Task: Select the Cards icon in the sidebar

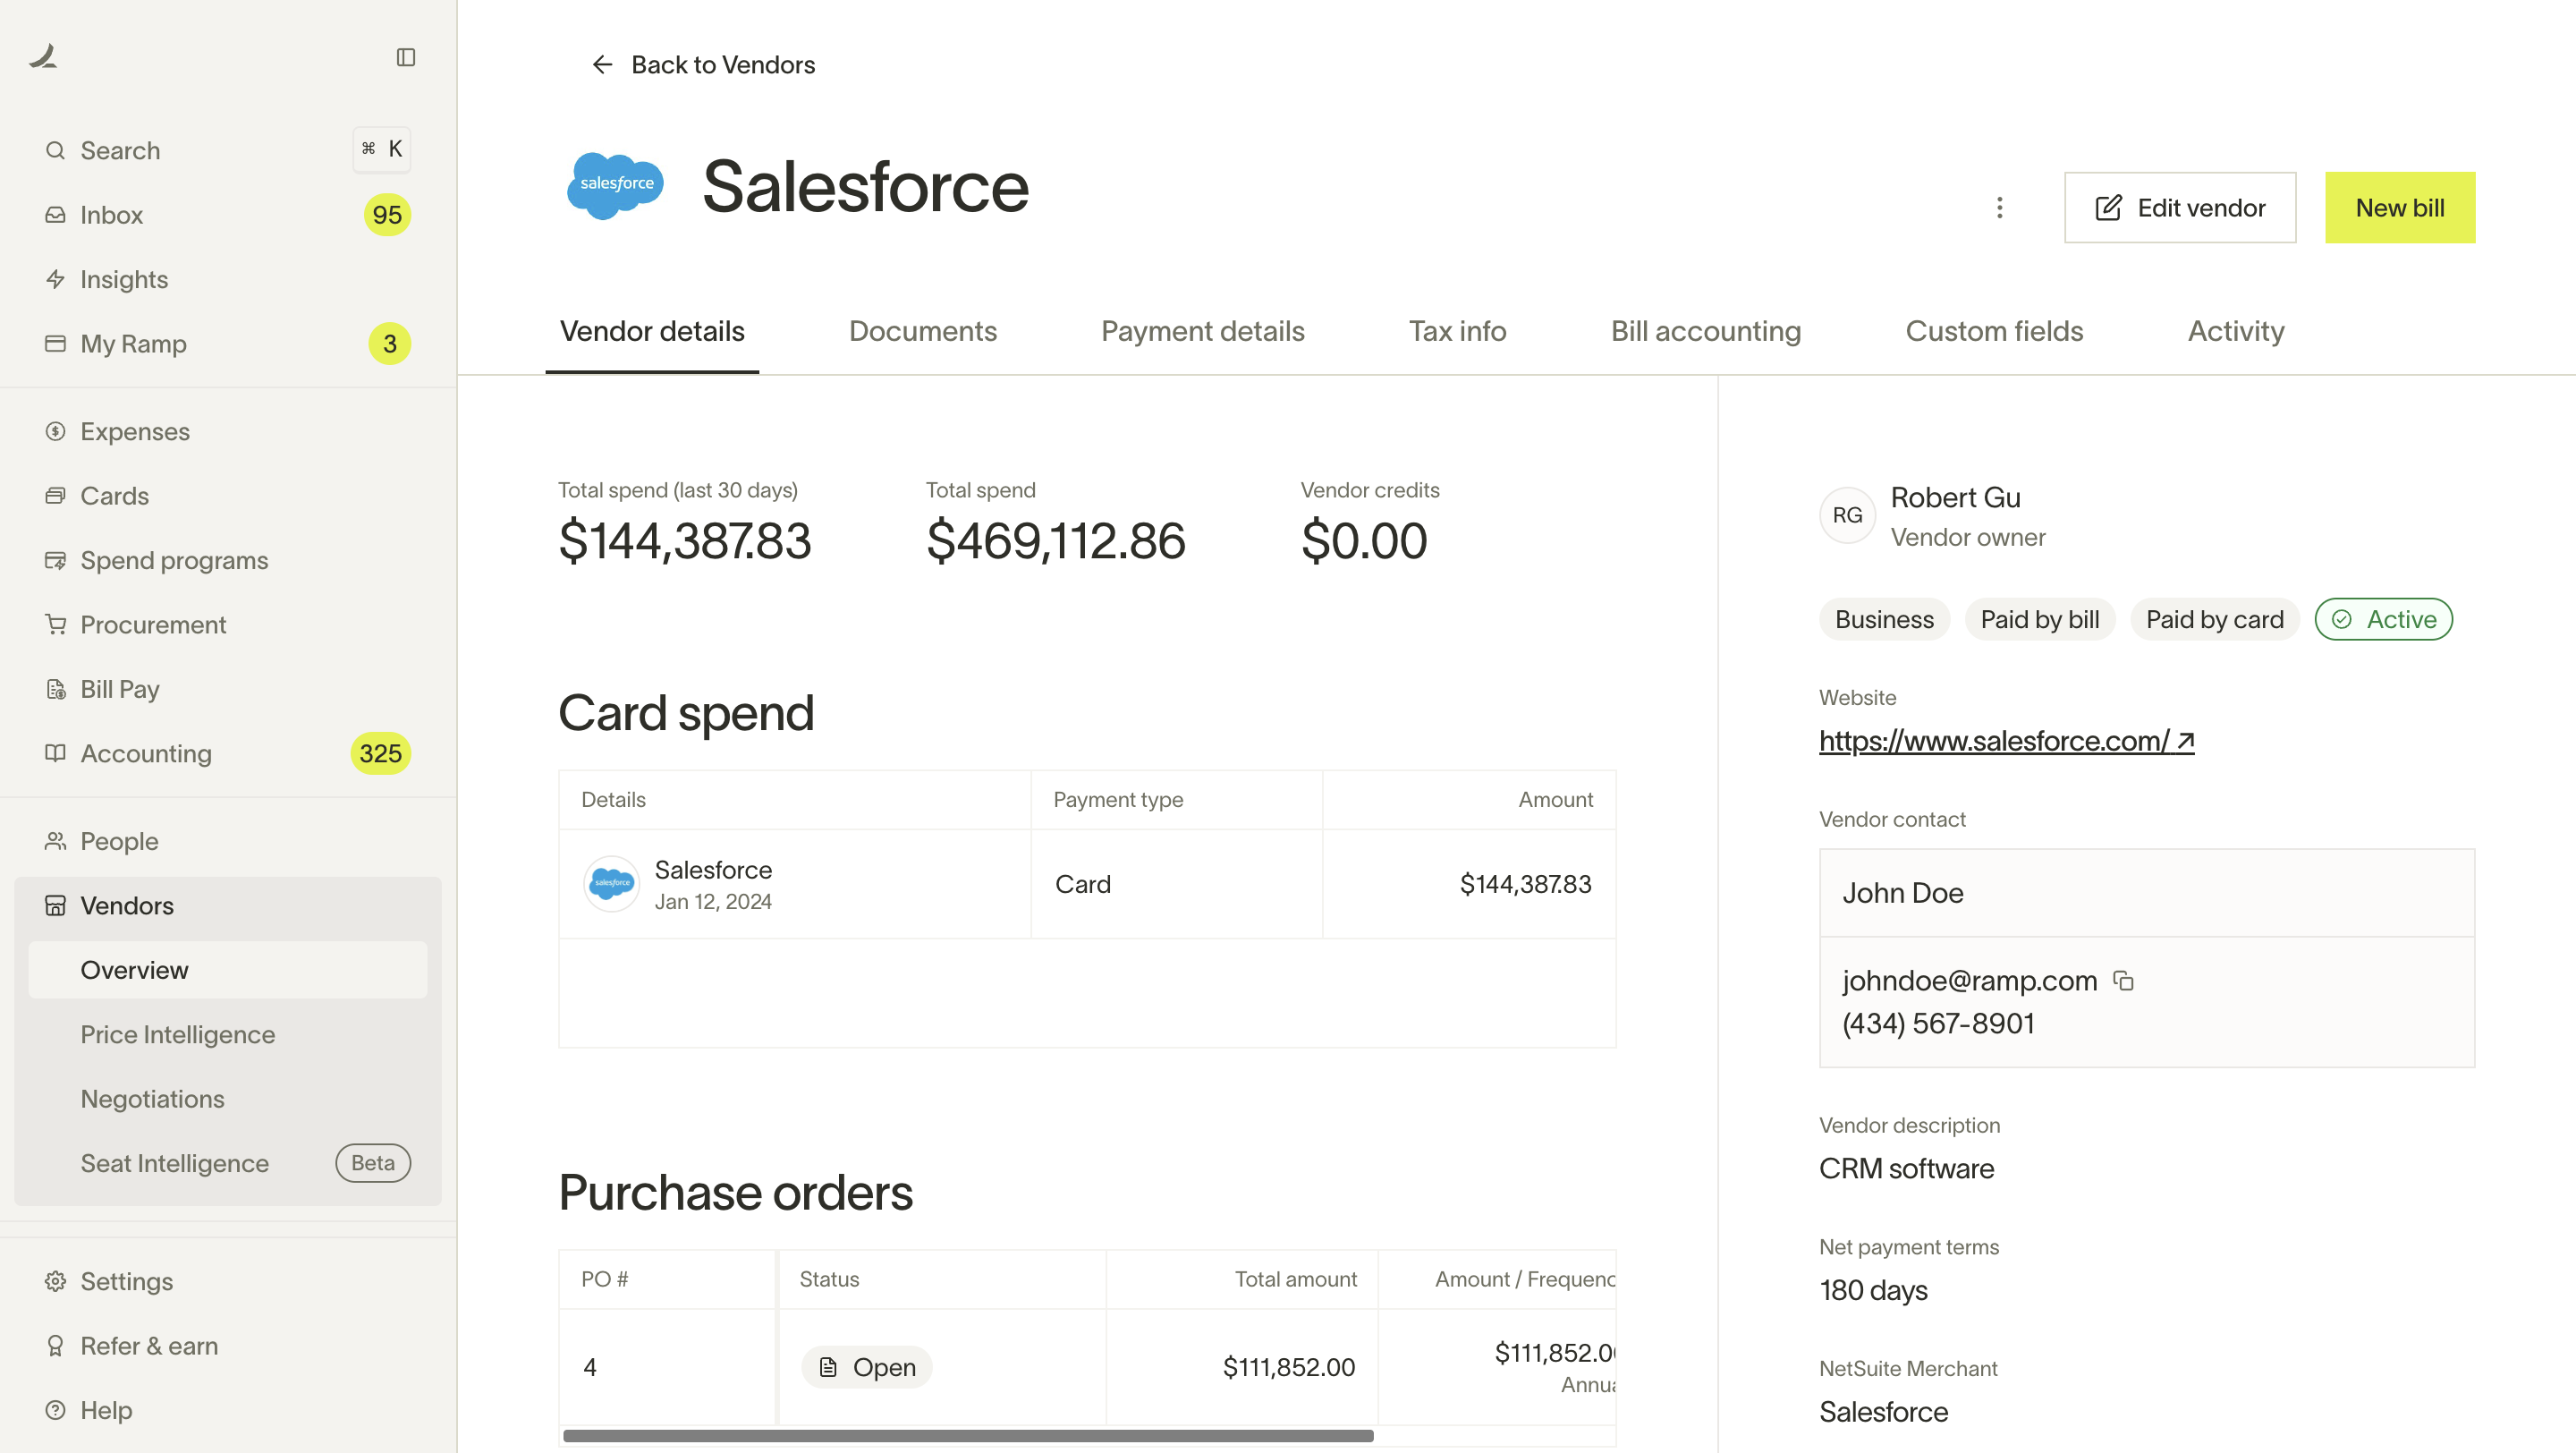Action: (56, 495)
